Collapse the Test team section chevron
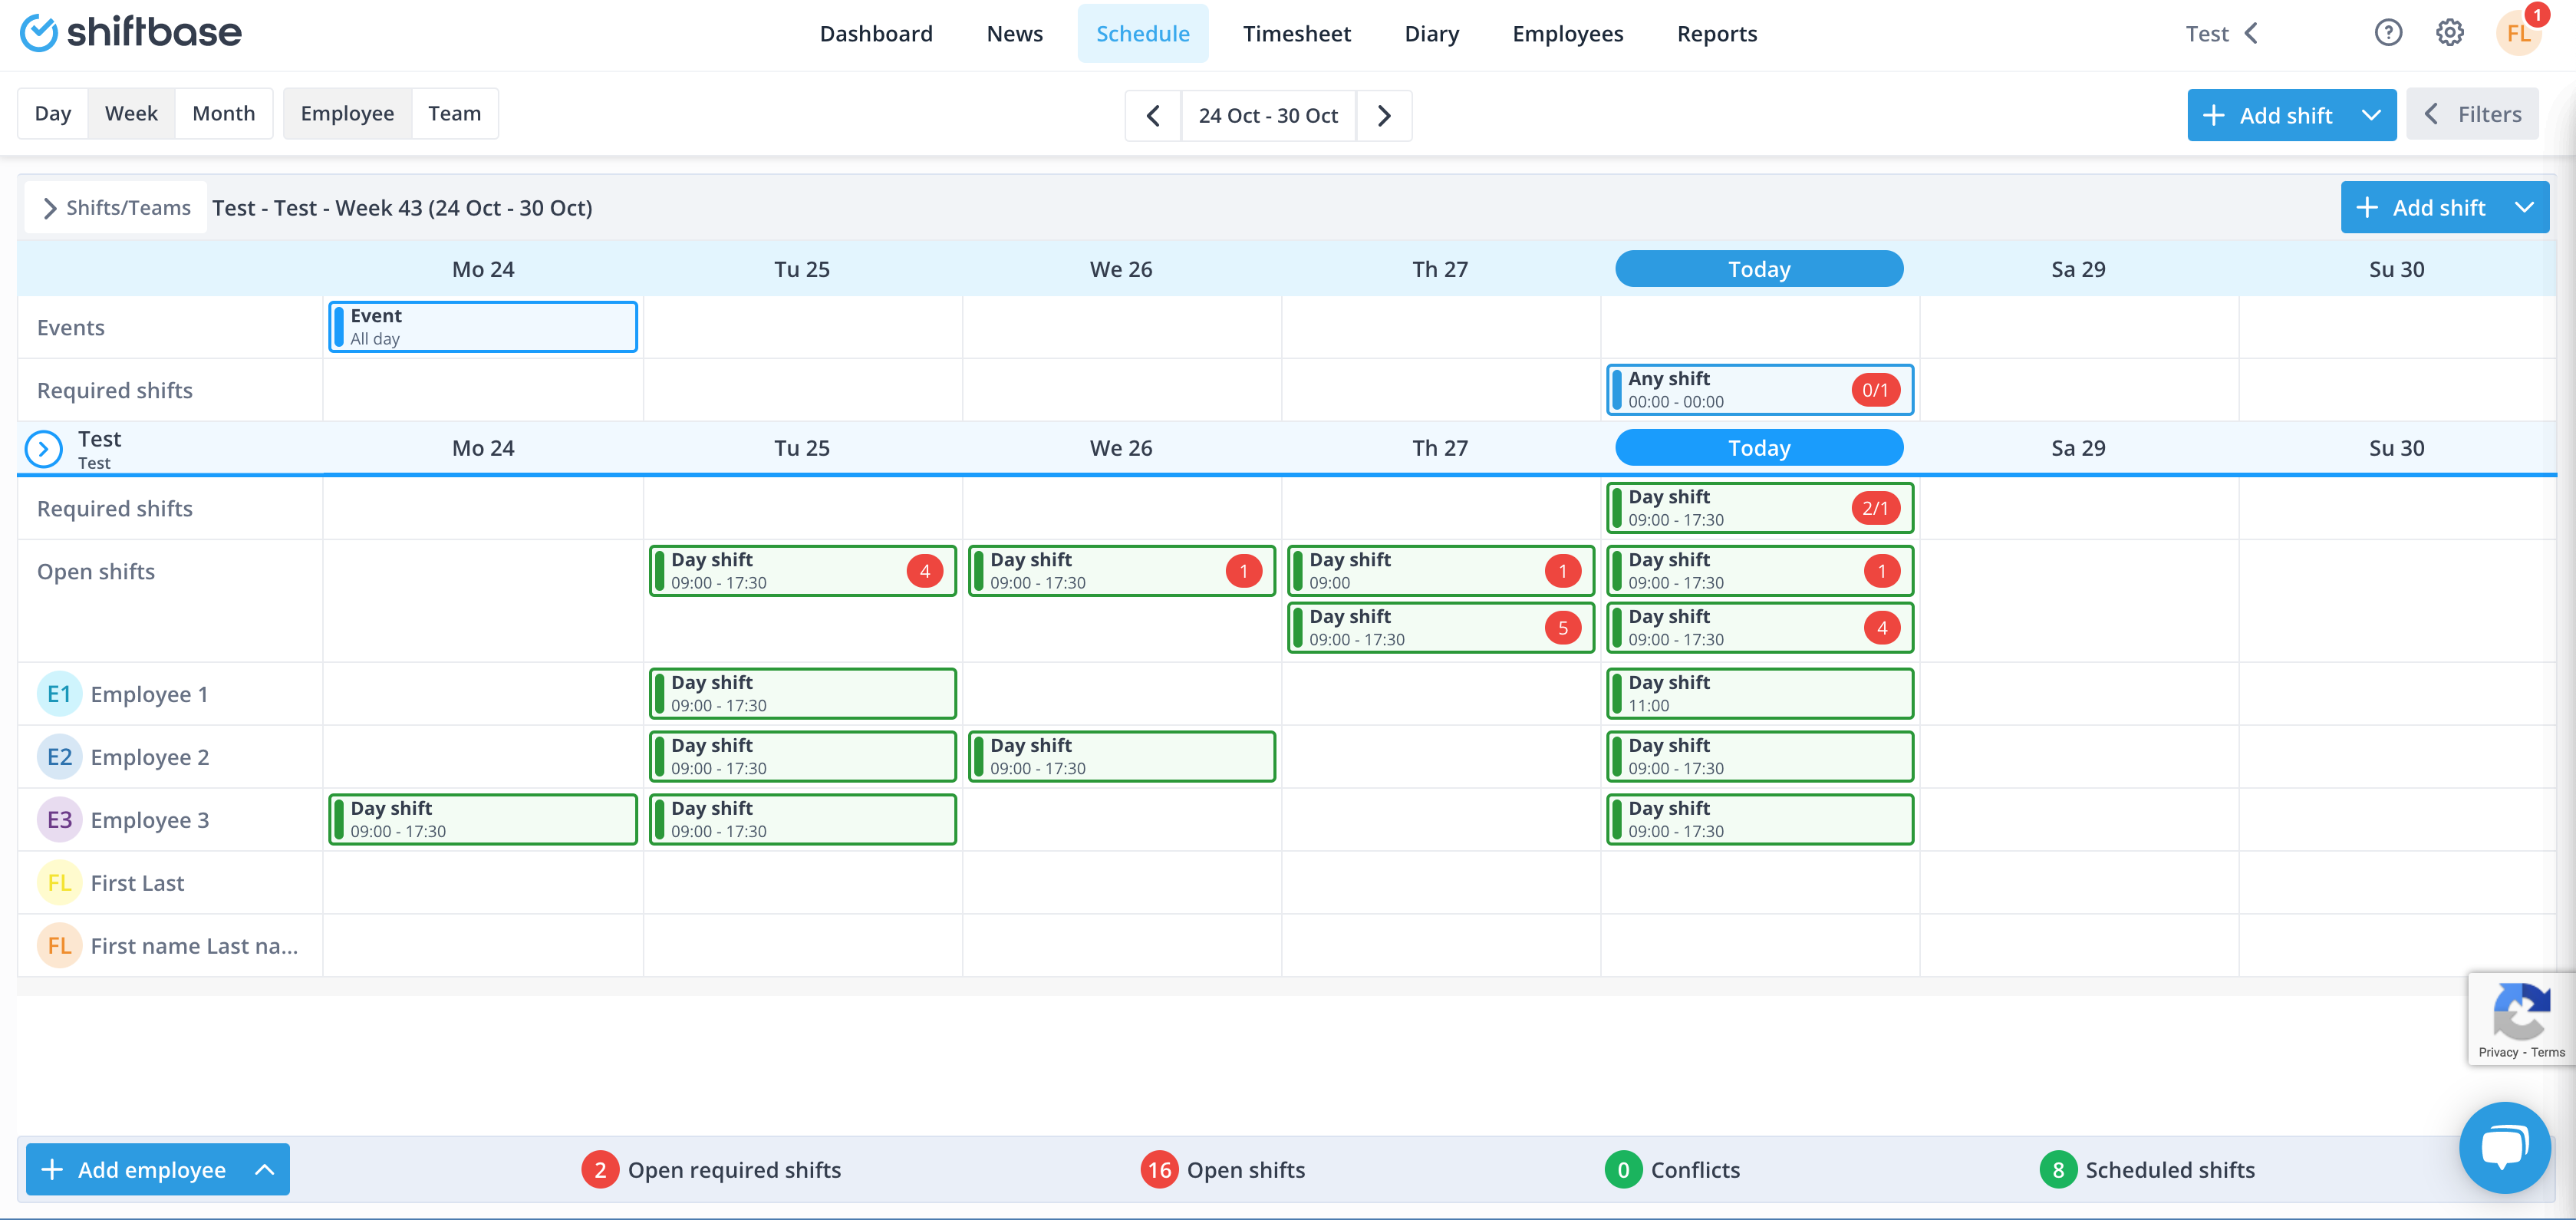 (42, 448)
